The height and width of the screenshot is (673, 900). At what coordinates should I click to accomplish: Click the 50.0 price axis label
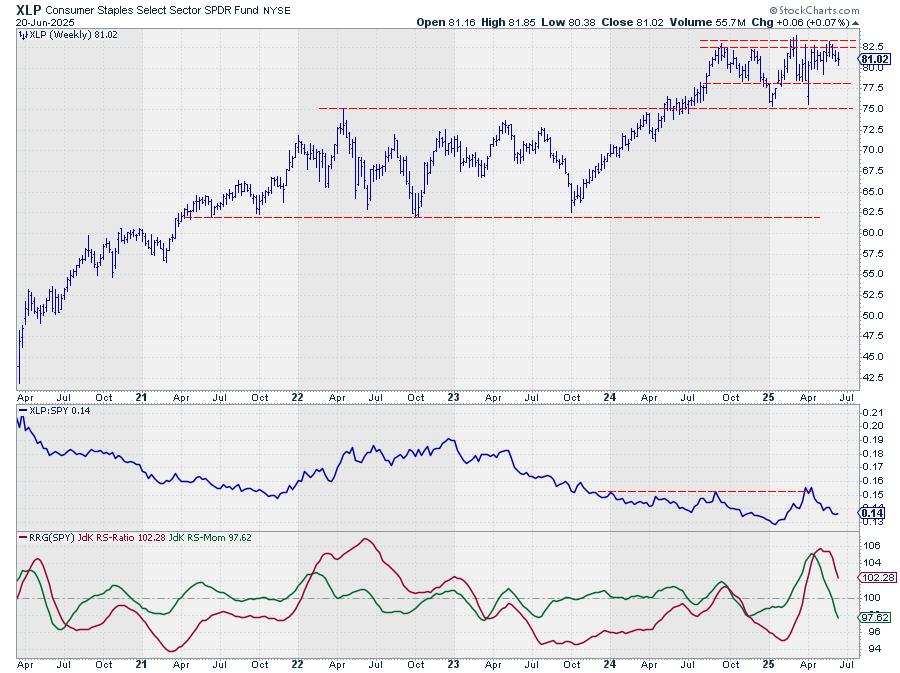(872, 316)
